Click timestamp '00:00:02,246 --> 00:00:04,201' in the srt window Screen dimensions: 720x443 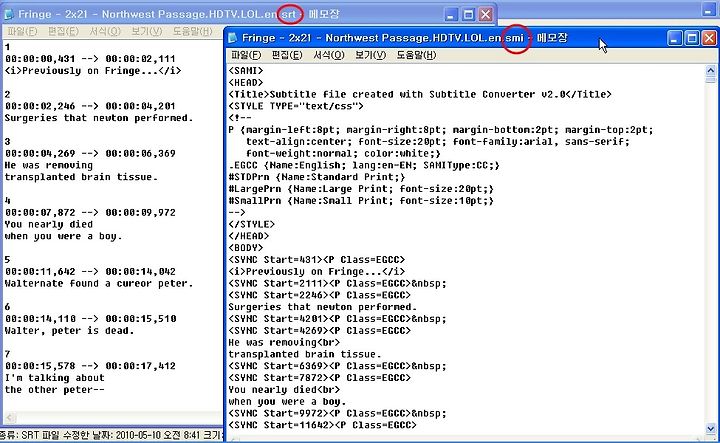pyautogui.click(x=90, y=106)
